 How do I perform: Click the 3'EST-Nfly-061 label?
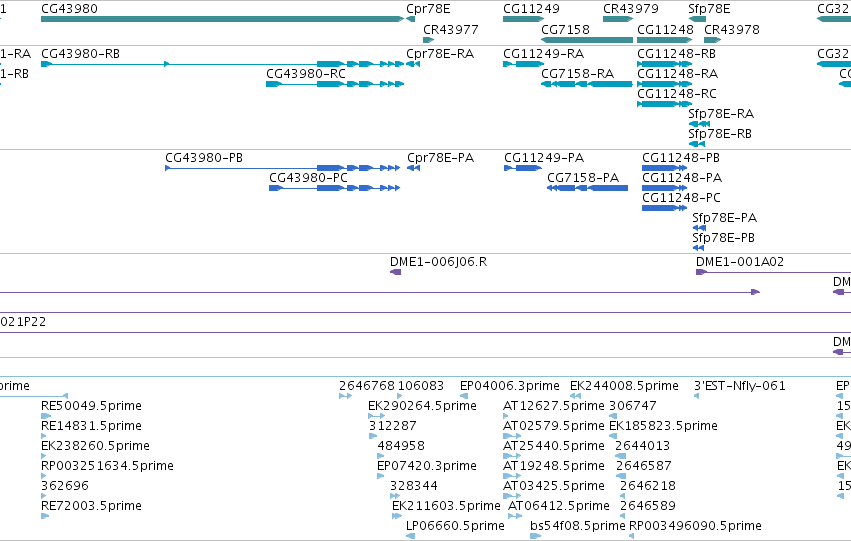pos(740,386)
